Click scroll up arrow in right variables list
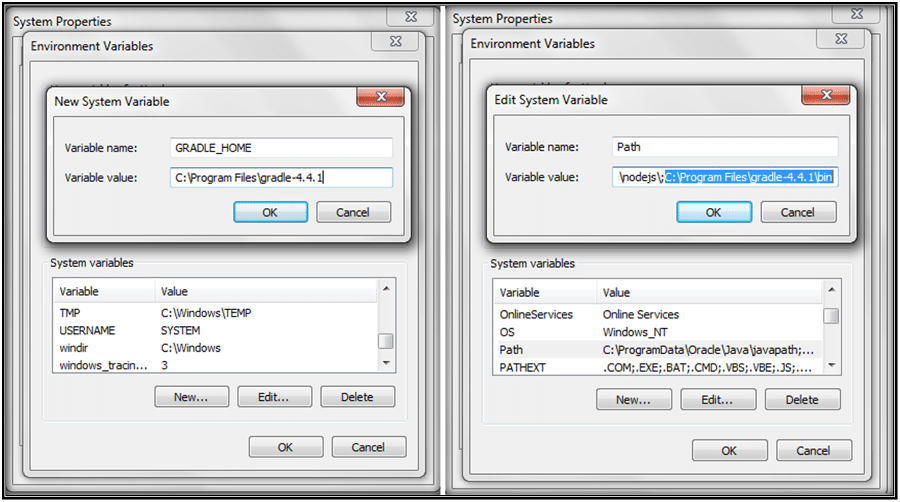This screenshot has width=900, height=502. click(x=832, y=290)
